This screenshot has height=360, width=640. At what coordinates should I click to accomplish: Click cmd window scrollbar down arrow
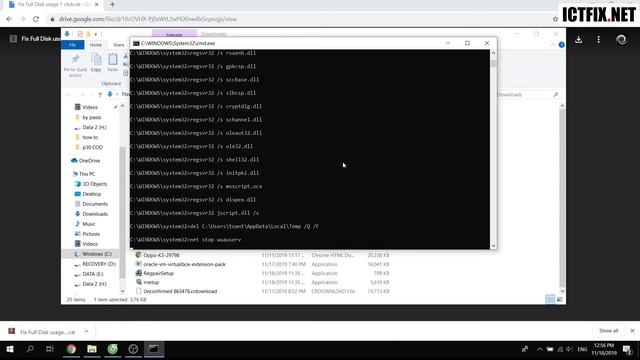click(493, 246)
